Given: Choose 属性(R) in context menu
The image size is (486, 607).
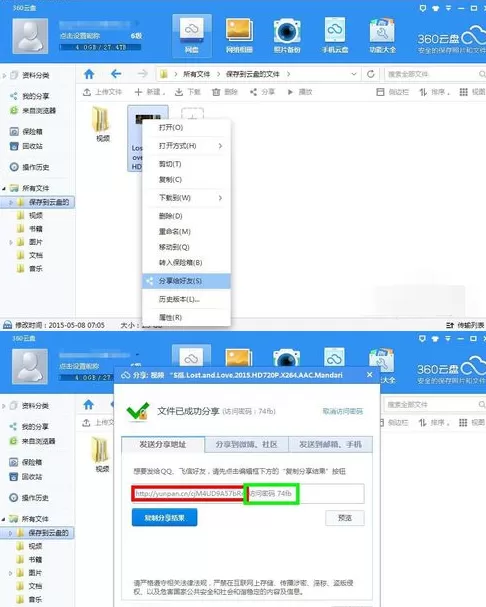Looking at the screenshot, I should coord(187,317).
